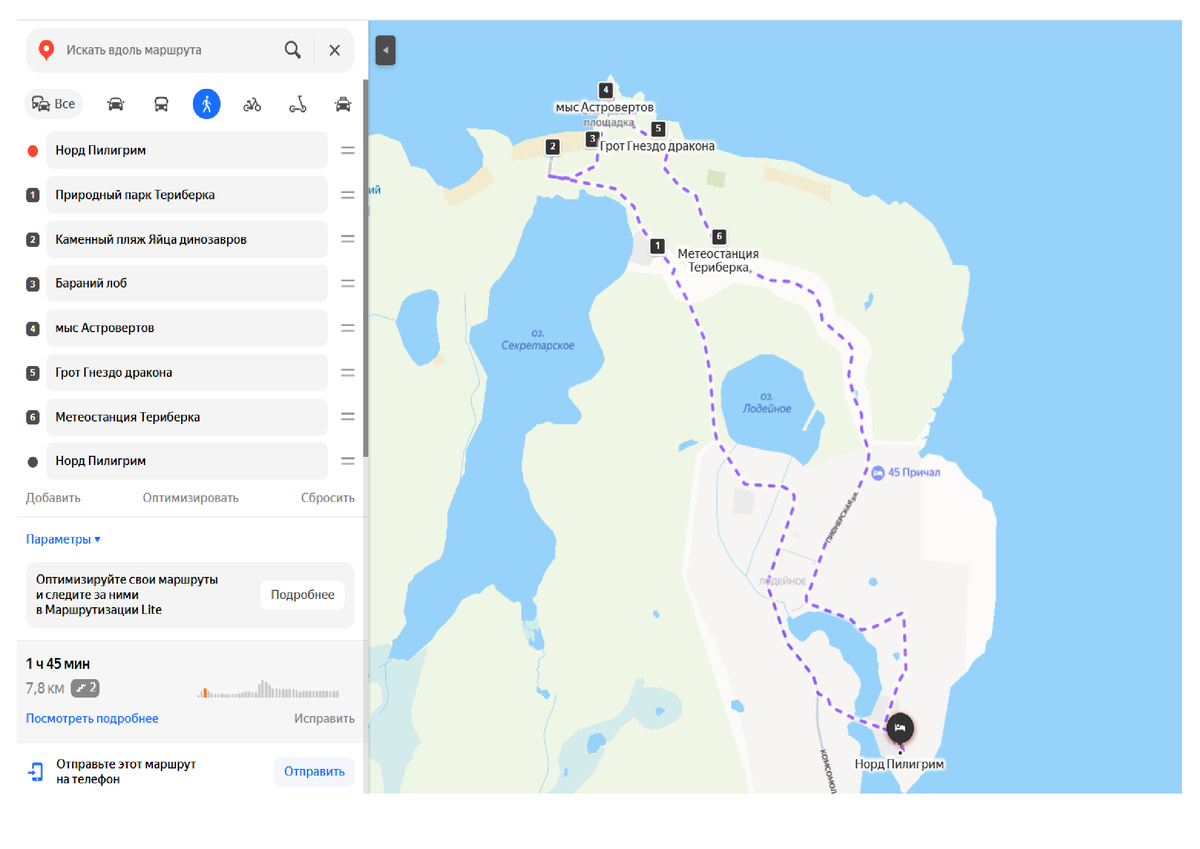Click reorder handle for Метеостанция Териберка
Screen dimensions: 1200x849
tap(348, 417)
